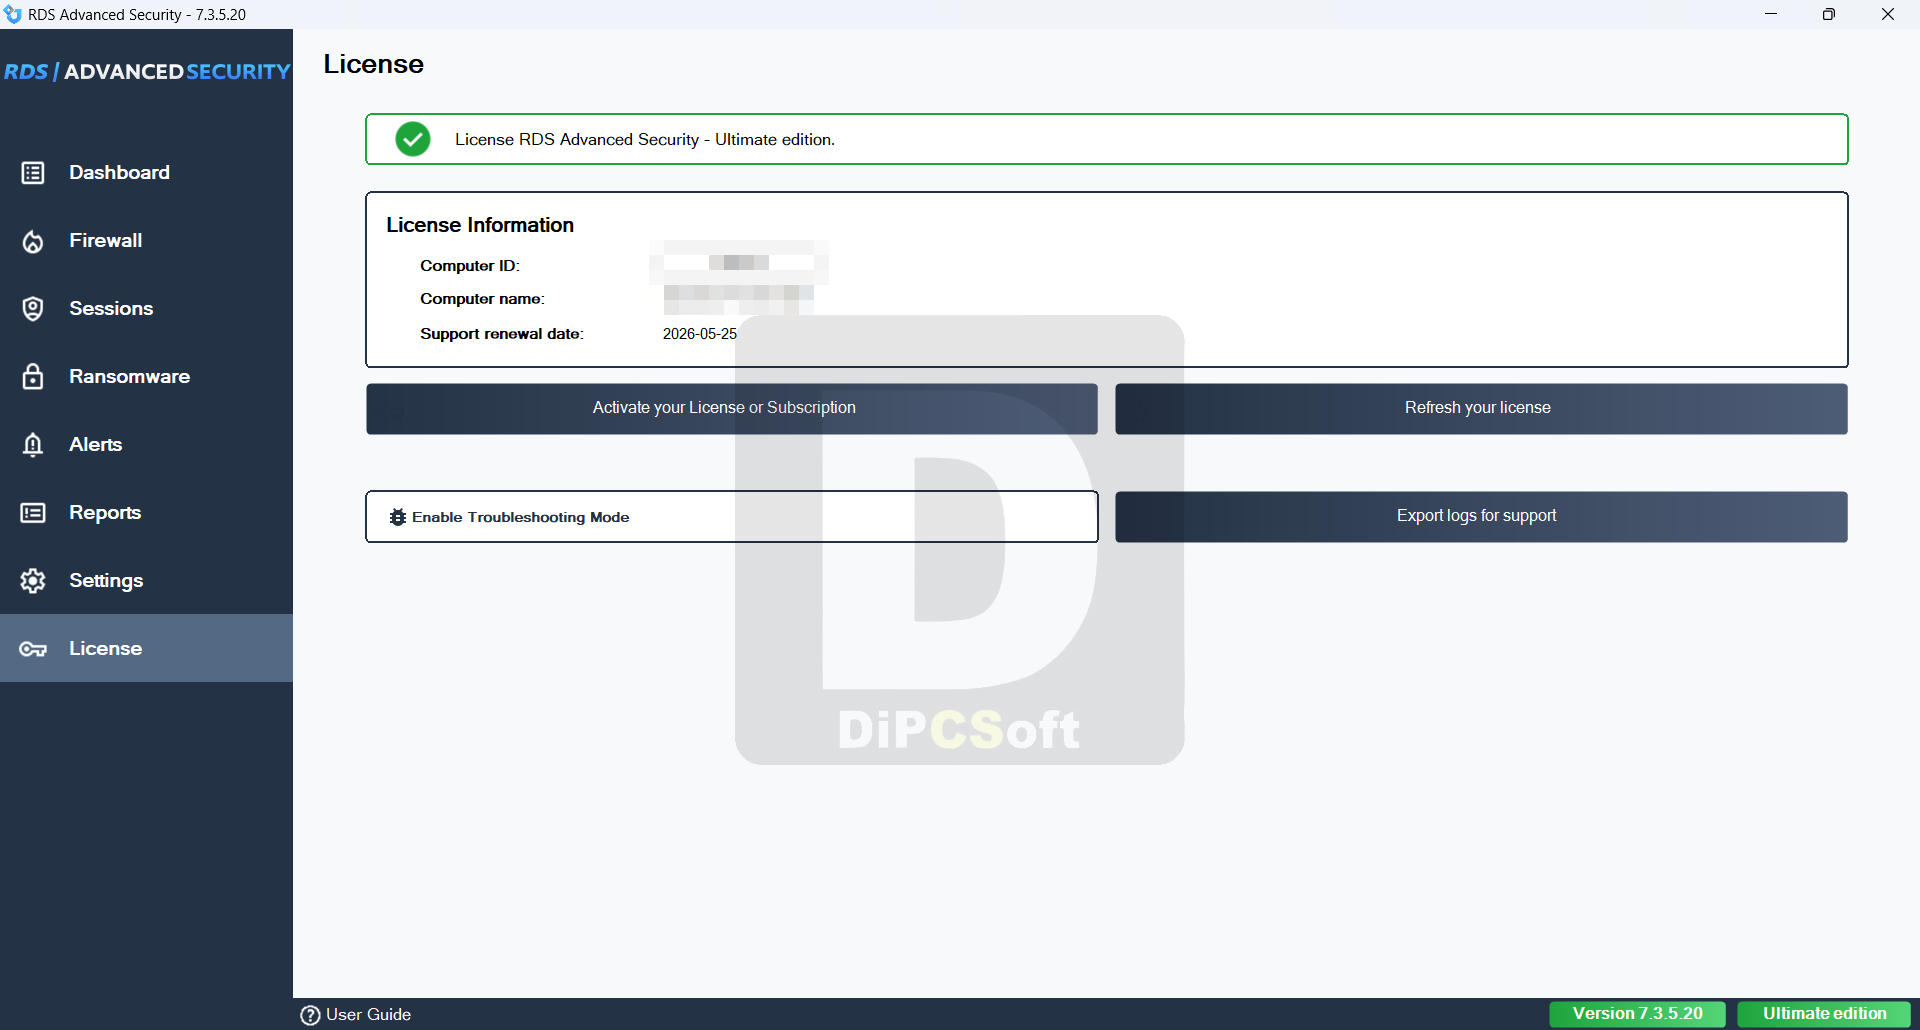1920x1030 pixels.
Task: Click the Computer name label
Action: (x=482, y=299)
